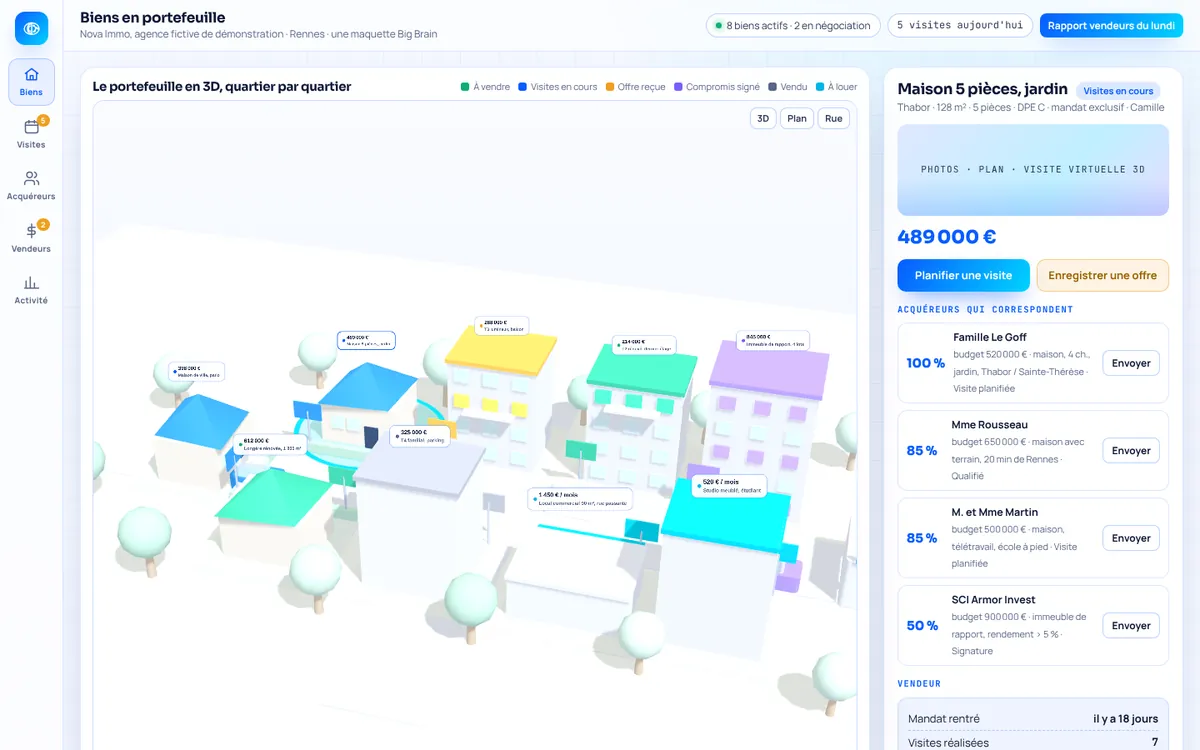The width and height of the screenshot is (1200, 750).
Task: Open the Biens section in sidebar
Action: (x=31, y=82)
